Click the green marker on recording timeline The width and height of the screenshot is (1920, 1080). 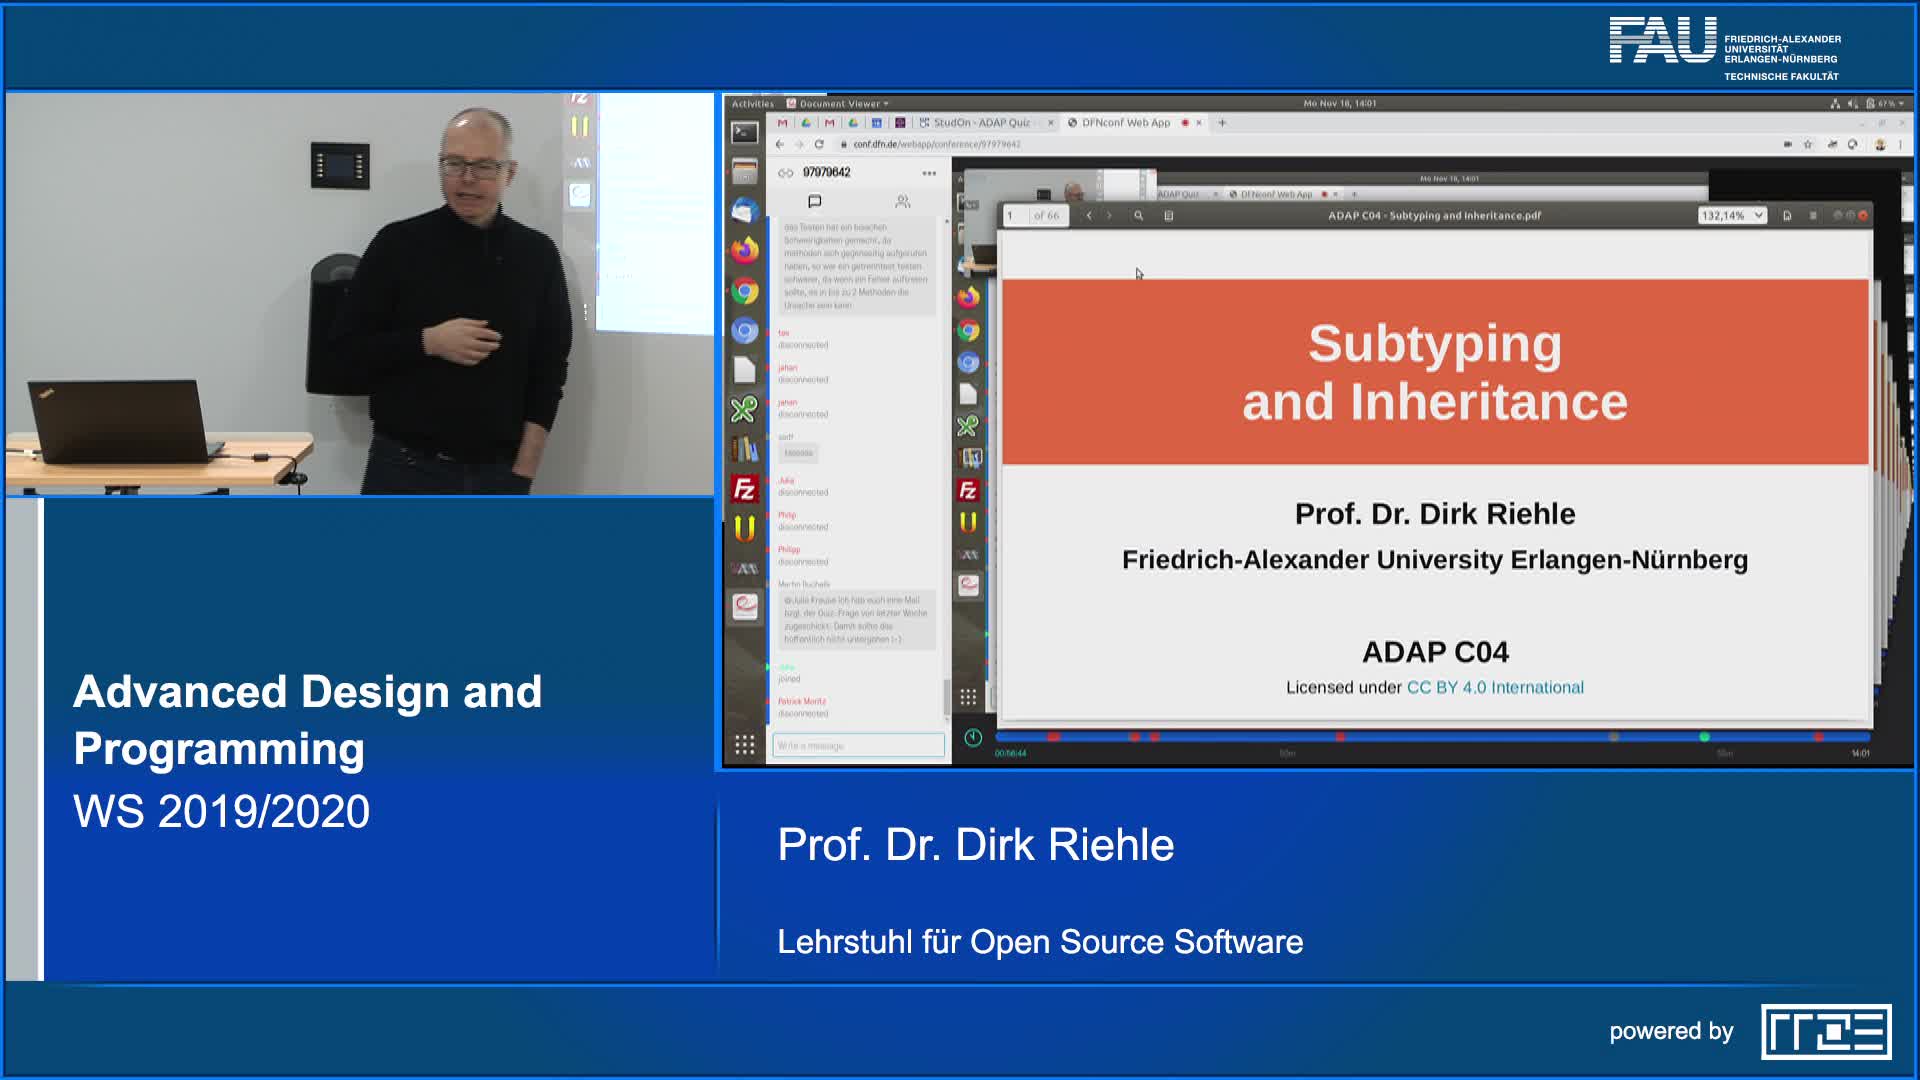point(1704,737)
